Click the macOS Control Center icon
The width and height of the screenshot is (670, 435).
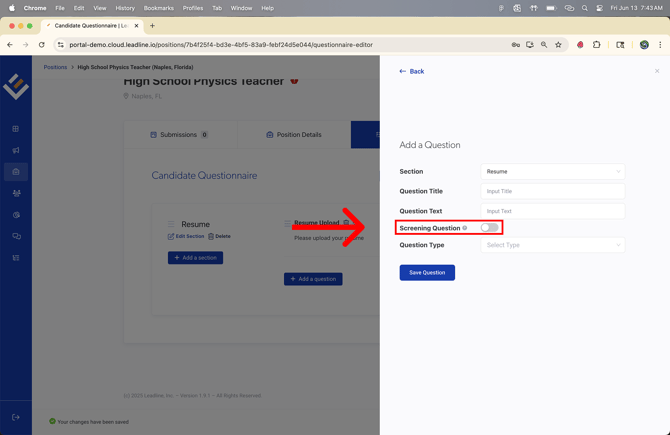(599, 8)
